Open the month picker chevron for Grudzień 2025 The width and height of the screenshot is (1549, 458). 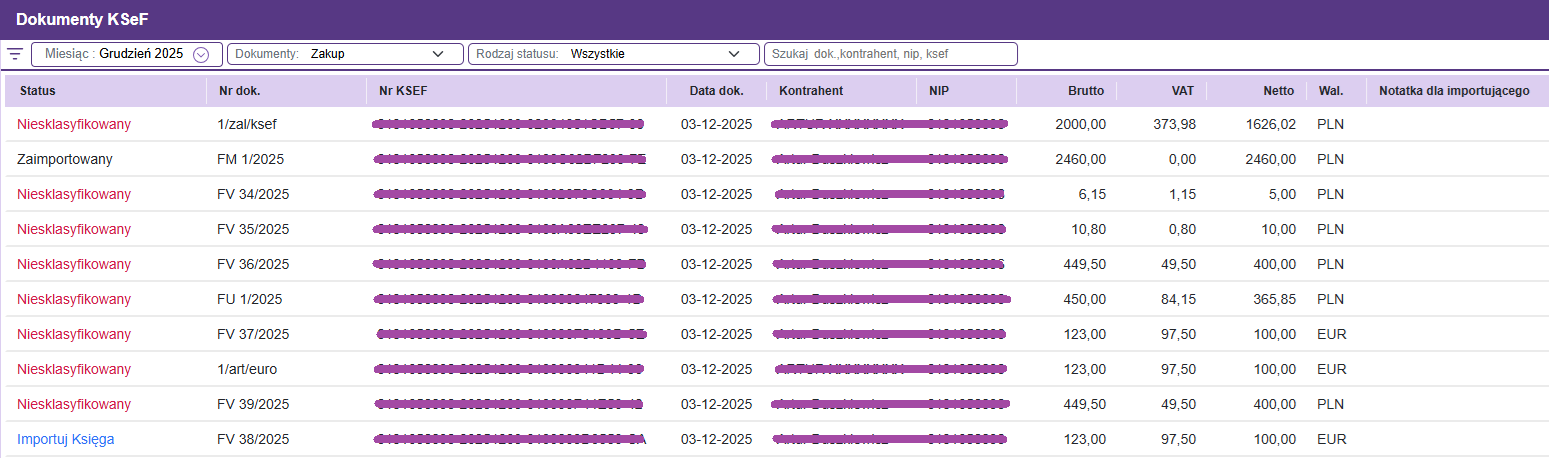(x=201, y=54)
